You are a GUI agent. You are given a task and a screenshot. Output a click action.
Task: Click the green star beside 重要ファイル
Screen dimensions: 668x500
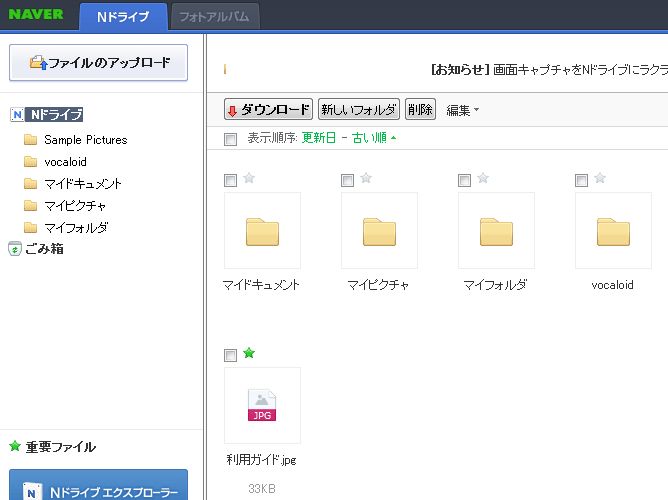coord(15,446)
